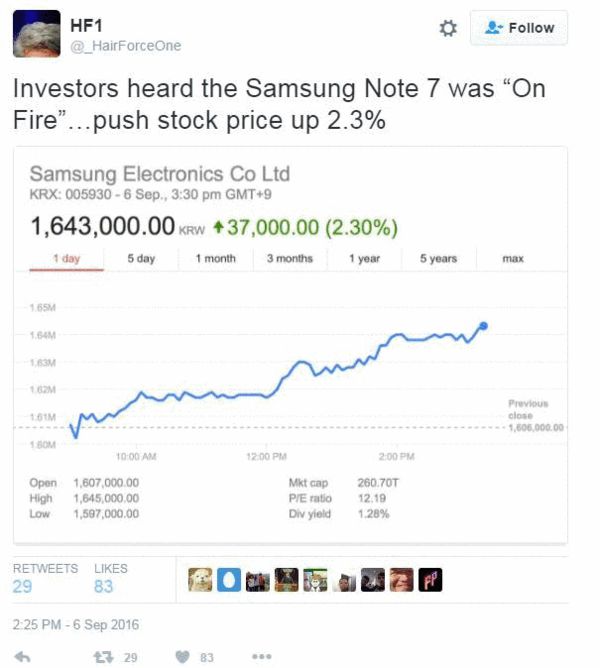Select the 1 year chart range
The height and width of the screenshot is (668, 600).
point(364,258)
